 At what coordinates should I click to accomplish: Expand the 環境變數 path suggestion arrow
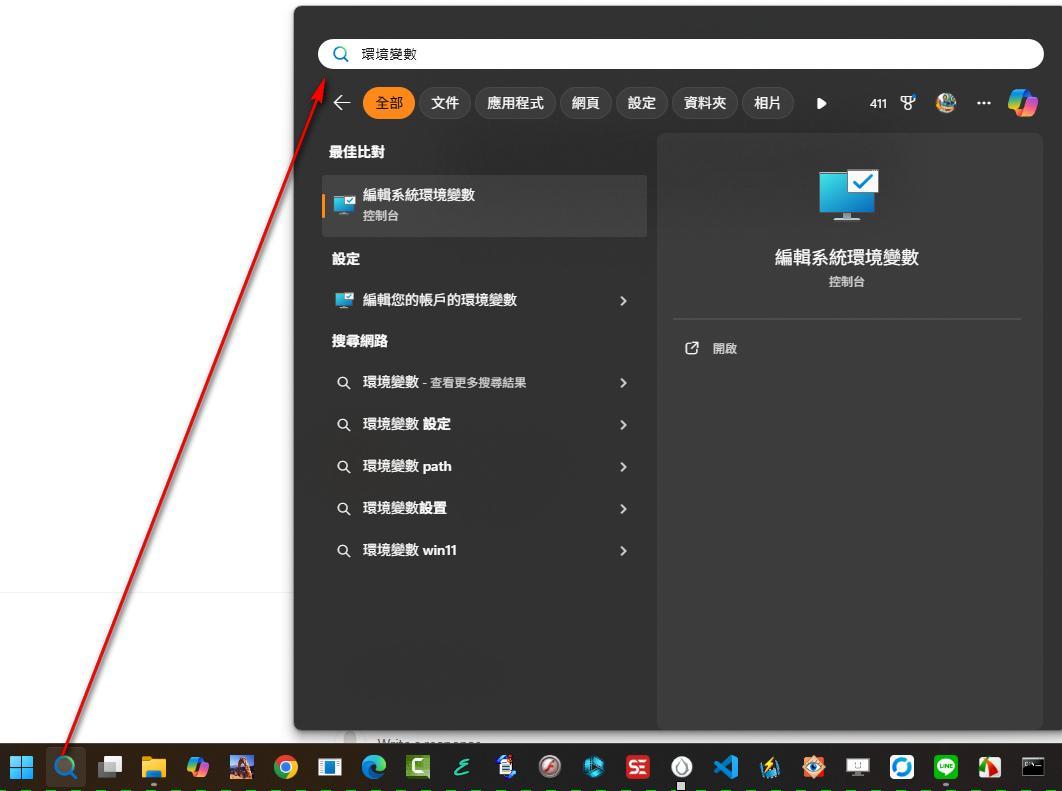click(623, 467)
